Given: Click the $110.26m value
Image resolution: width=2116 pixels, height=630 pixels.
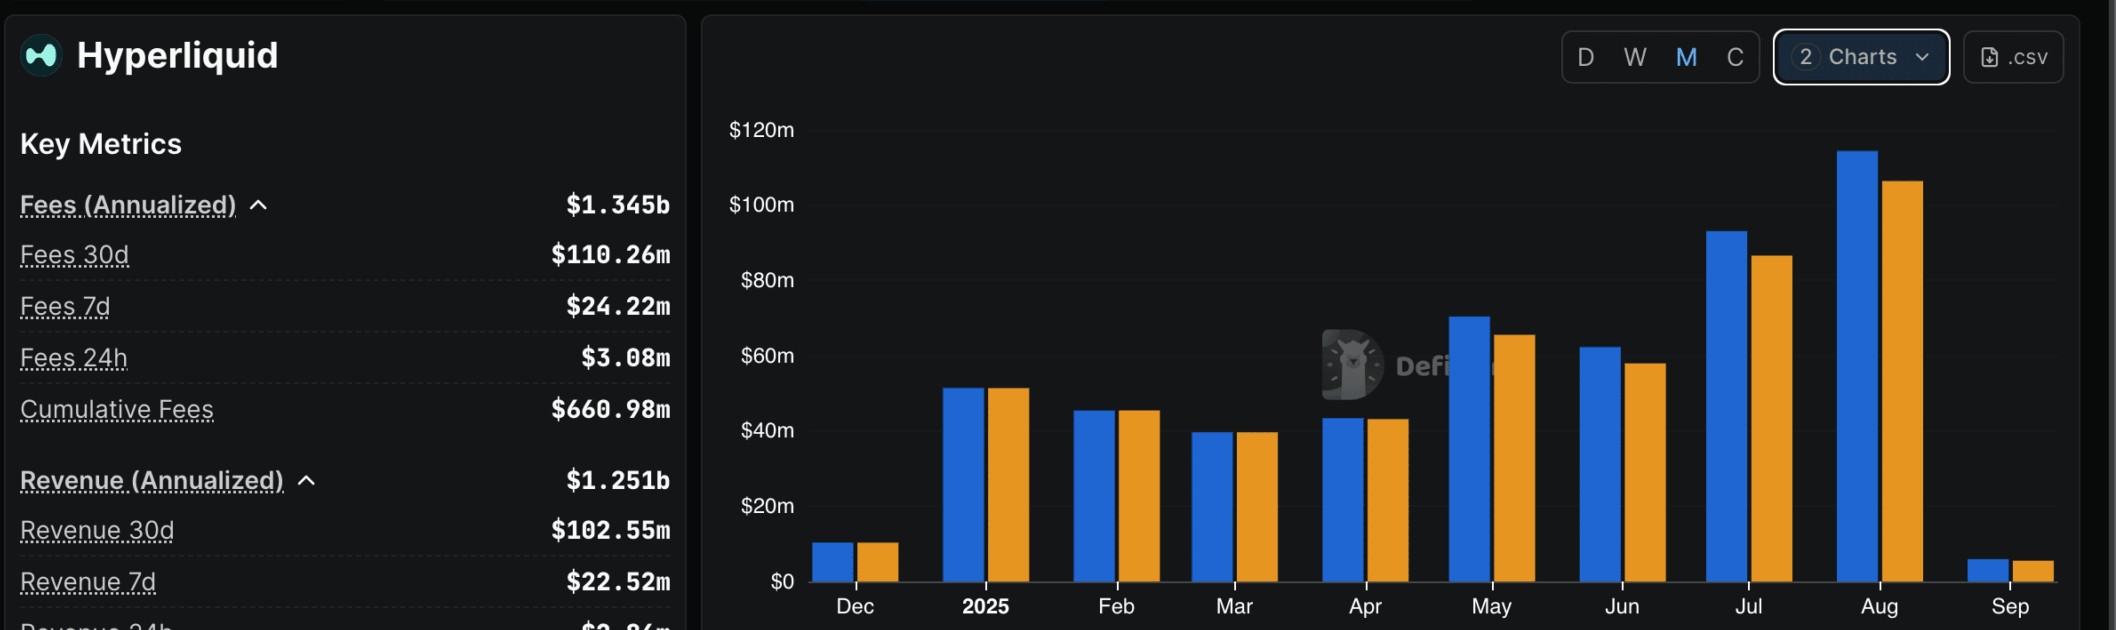Looking at the screenshot, I should pos(611,255).
